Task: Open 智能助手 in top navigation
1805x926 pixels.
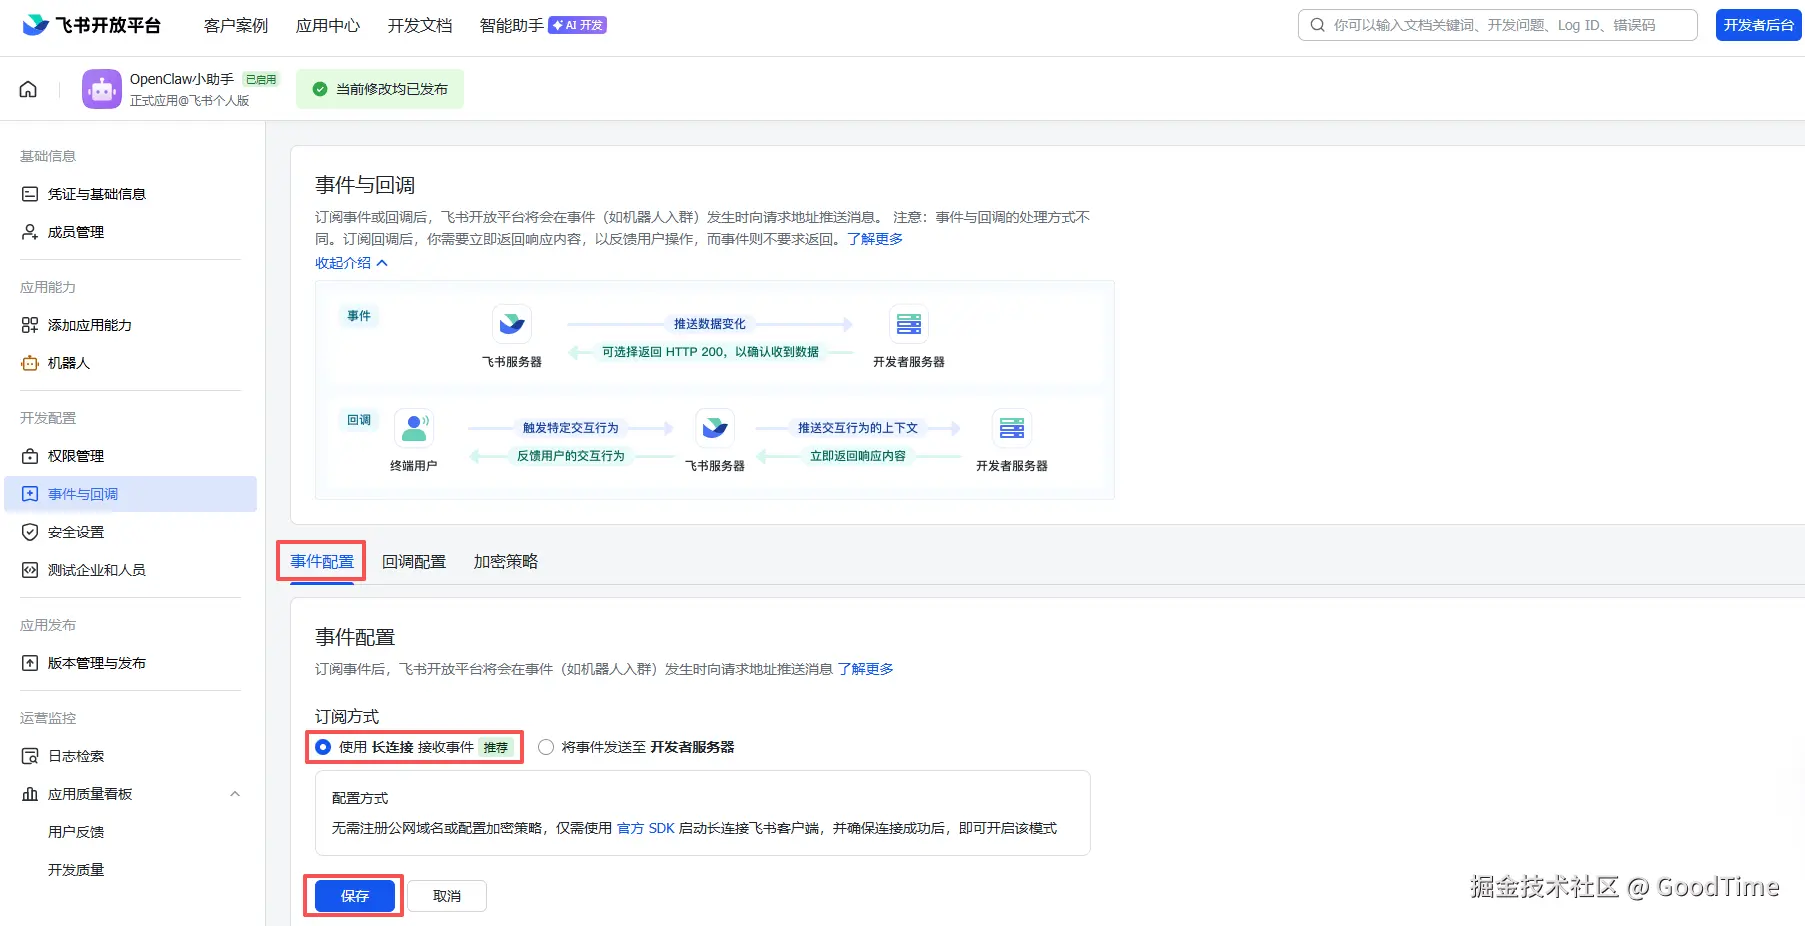Action: 512,25
